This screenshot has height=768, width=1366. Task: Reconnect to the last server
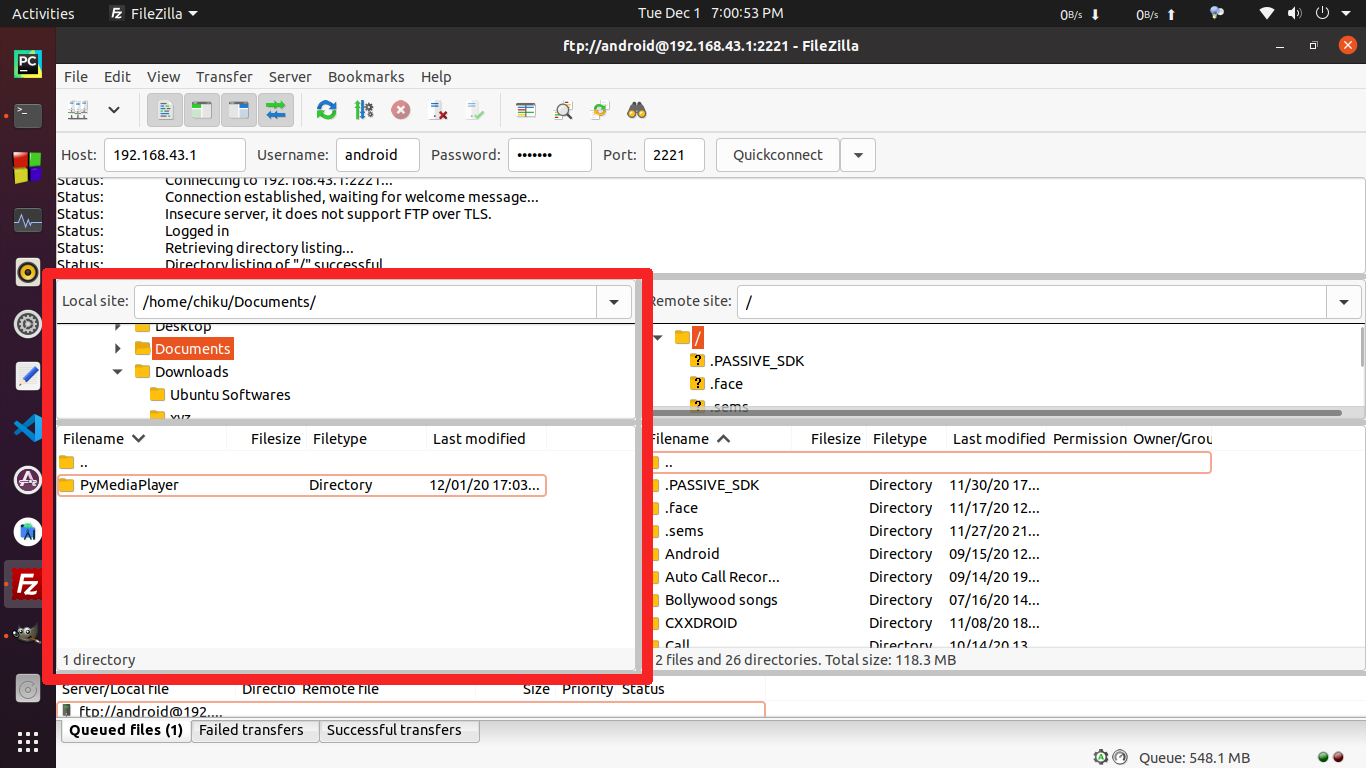click(x=475, y=110)
